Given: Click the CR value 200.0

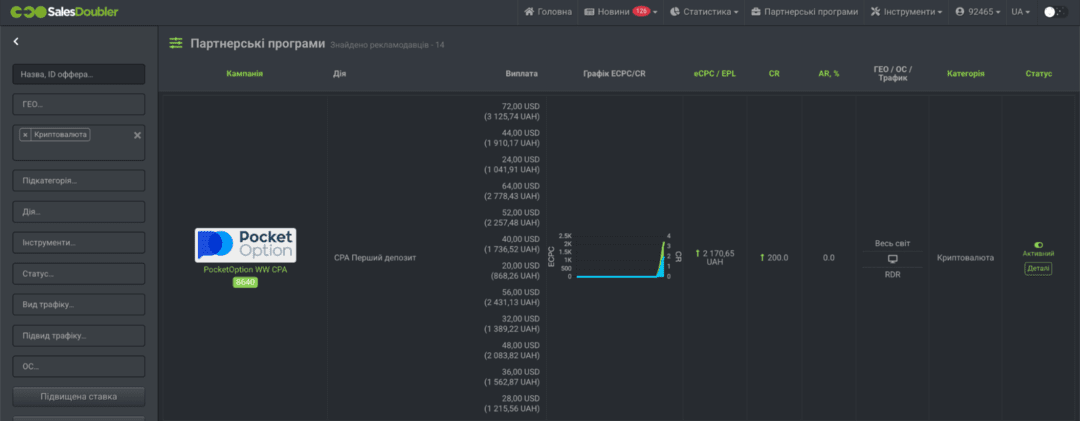Looking at the screenshot, I should 774,258.
